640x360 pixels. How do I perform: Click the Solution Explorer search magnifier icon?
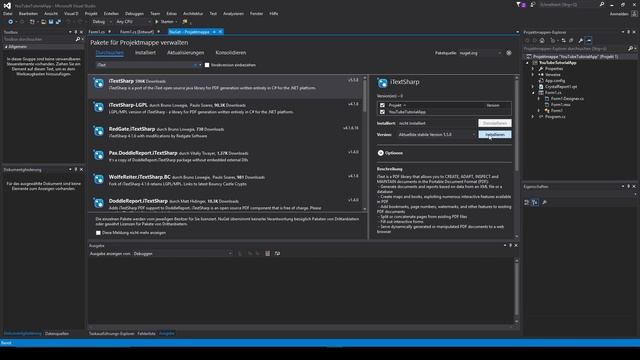(x=630, y=49)
